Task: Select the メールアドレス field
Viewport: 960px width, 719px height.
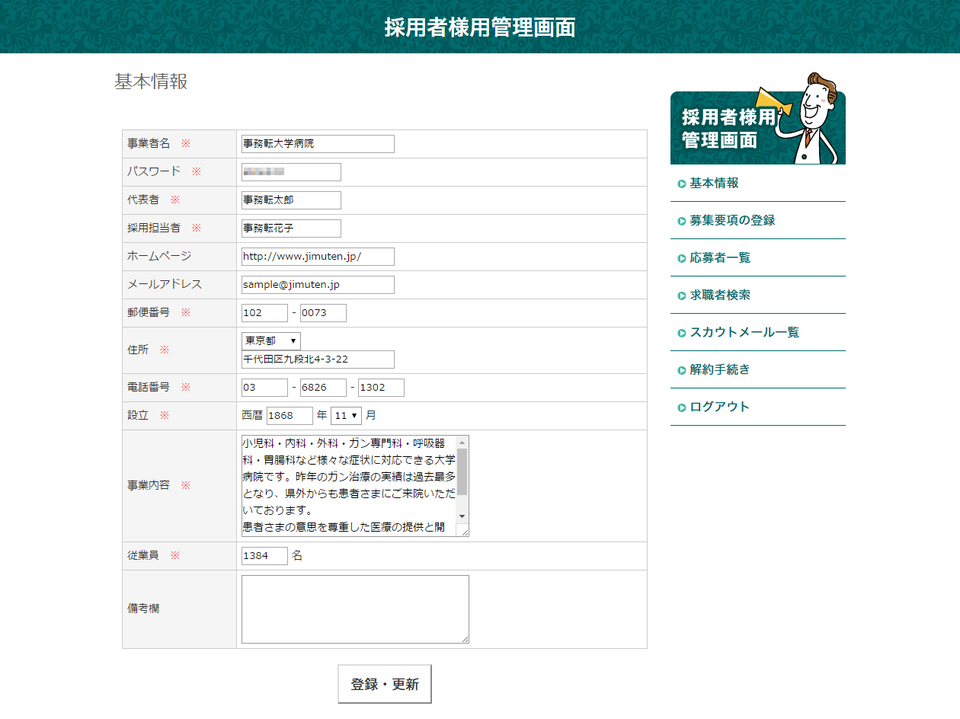Action: [x=318, y=285]
